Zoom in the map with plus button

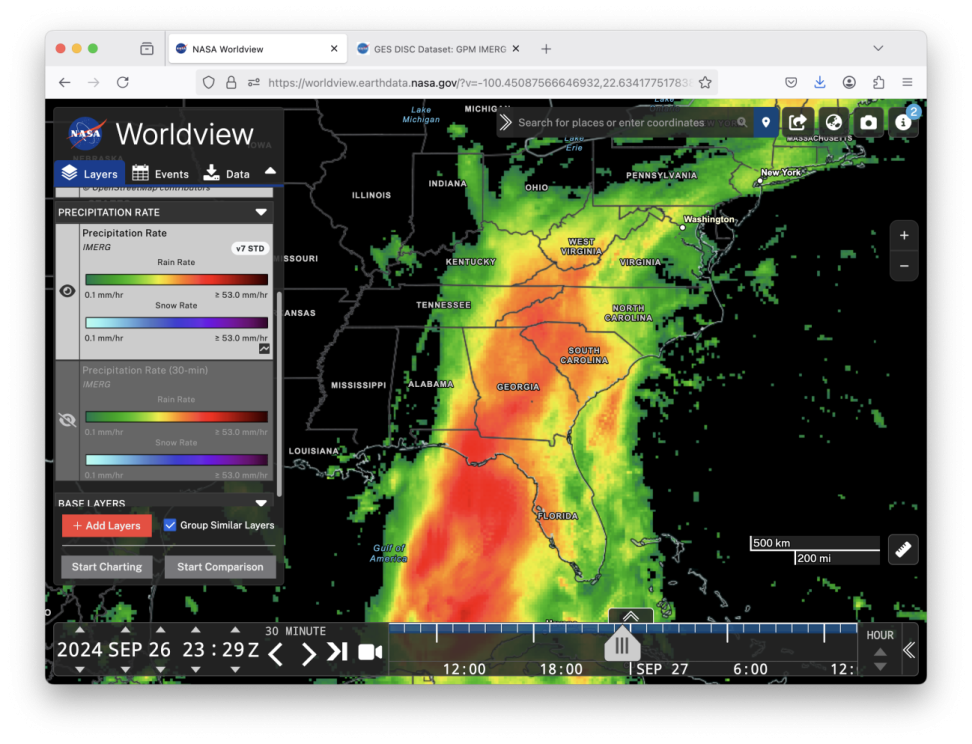904,236
